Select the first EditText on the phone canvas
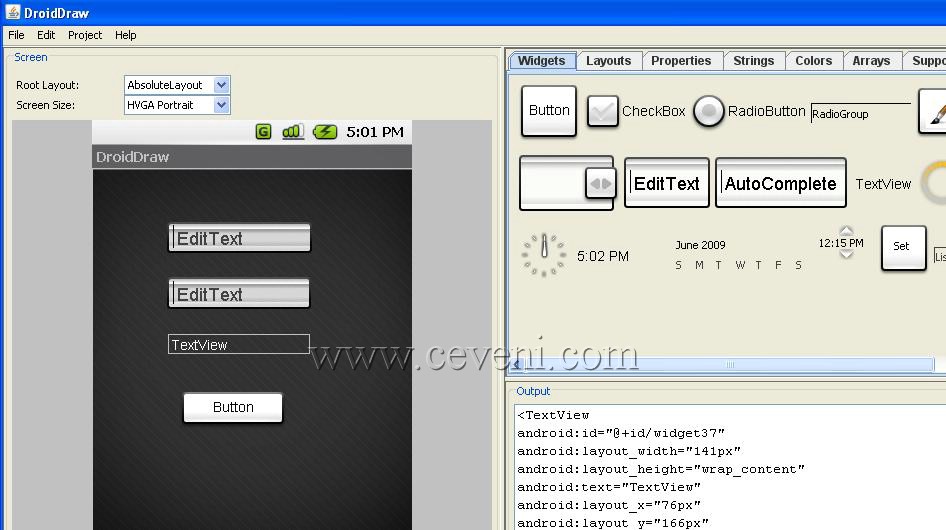This screenshot has width=946, height=530. [240, 238]
